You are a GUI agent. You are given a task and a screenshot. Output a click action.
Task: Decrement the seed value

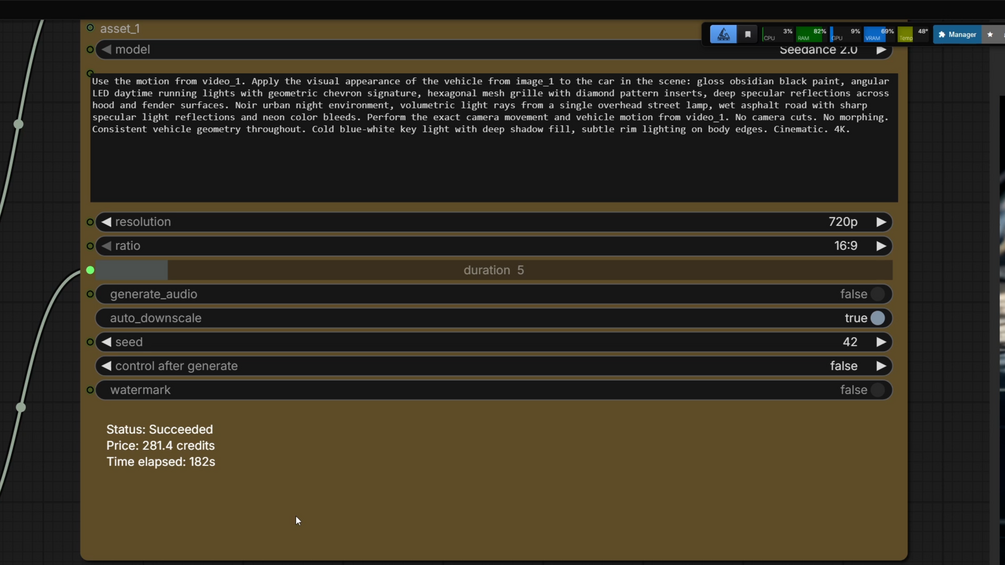point(106,342)
